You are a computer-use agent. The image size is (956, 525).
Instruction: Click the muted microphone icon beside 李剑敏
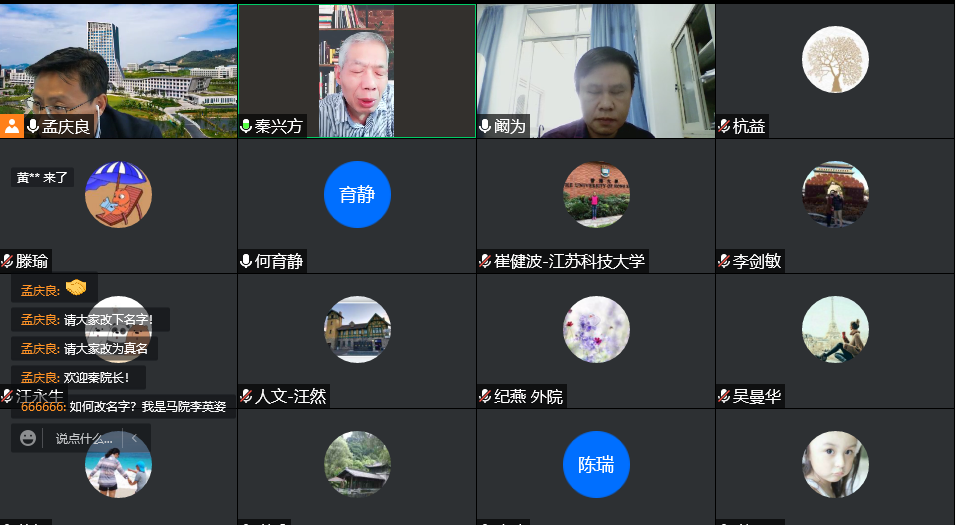724,261
